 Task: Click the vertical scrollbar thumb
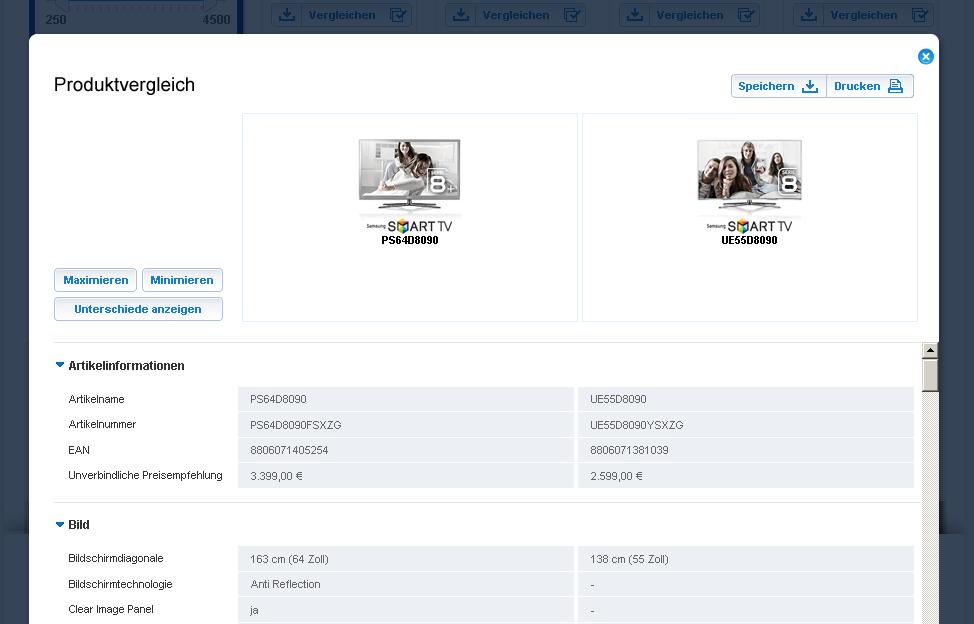pos(930,375)
